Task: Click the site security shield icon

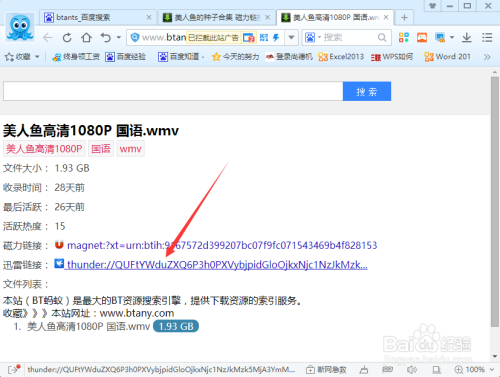Action: tap(135, 38)
